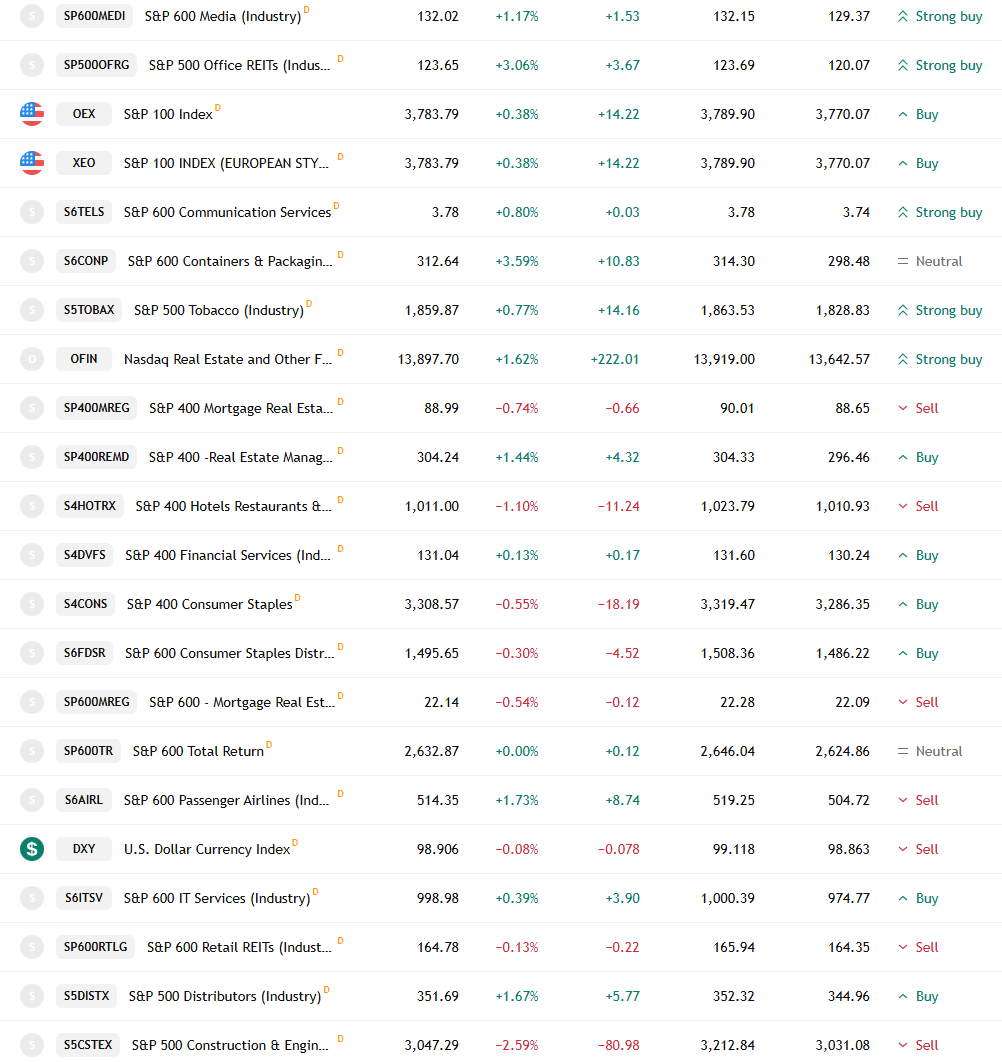Open S&P 600 Total Return link
The width and height of the screenshot is (1002, 1062).
point(198,751)
